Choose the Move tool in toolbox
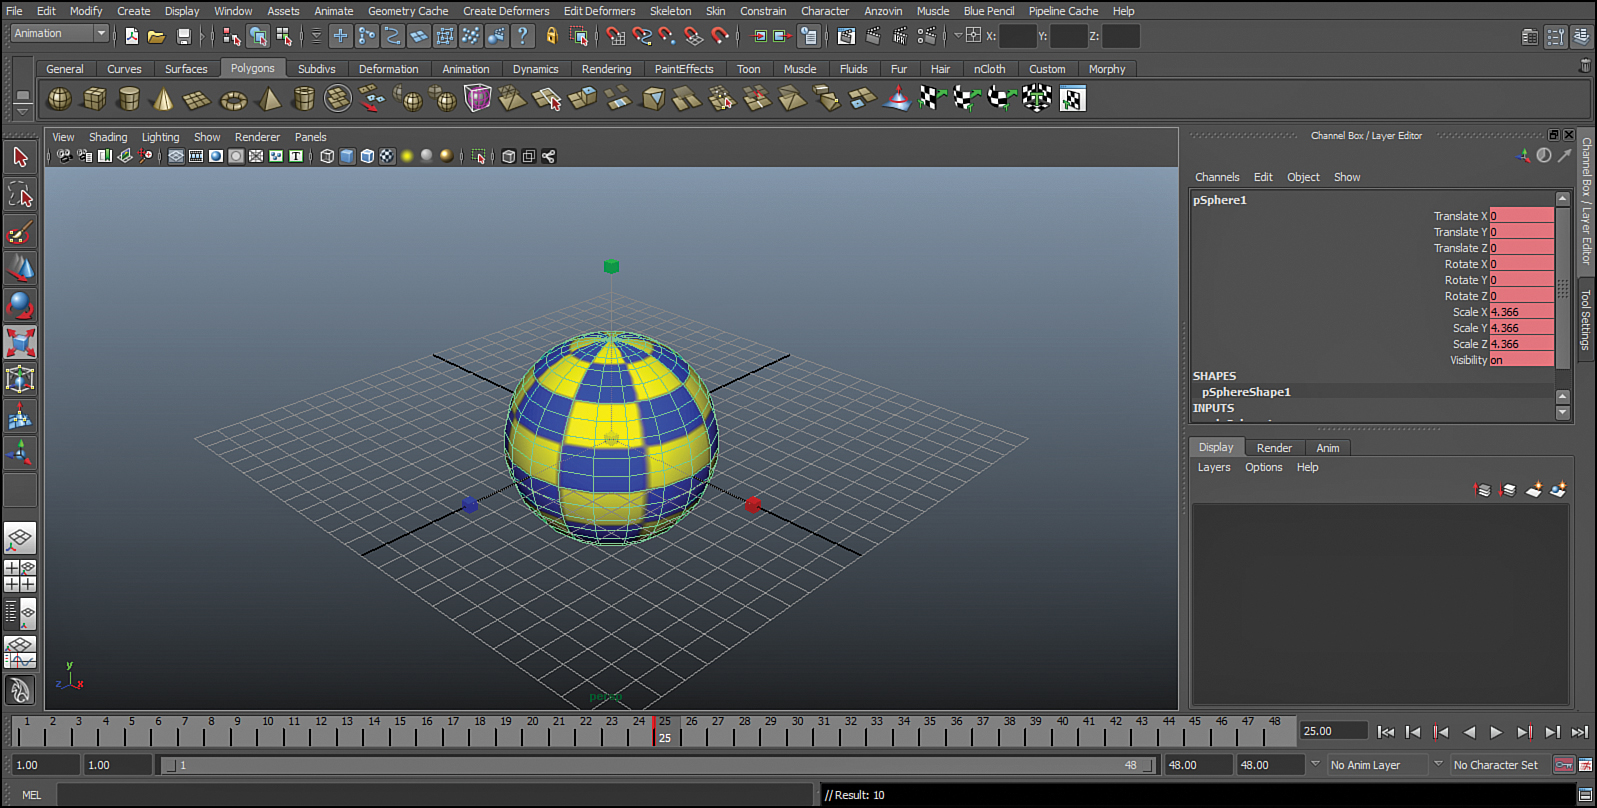 click(x=20, y=268)
